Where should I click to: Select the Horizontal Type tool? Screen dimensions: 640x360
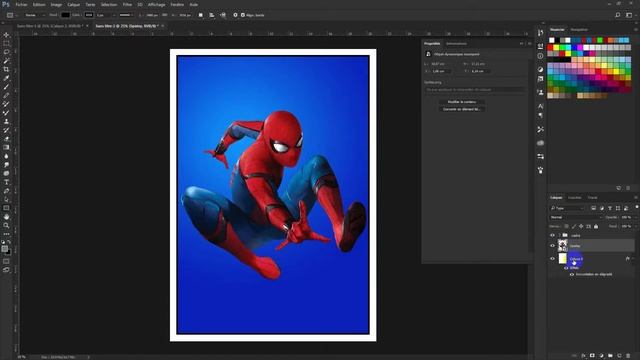click(7, 182)
